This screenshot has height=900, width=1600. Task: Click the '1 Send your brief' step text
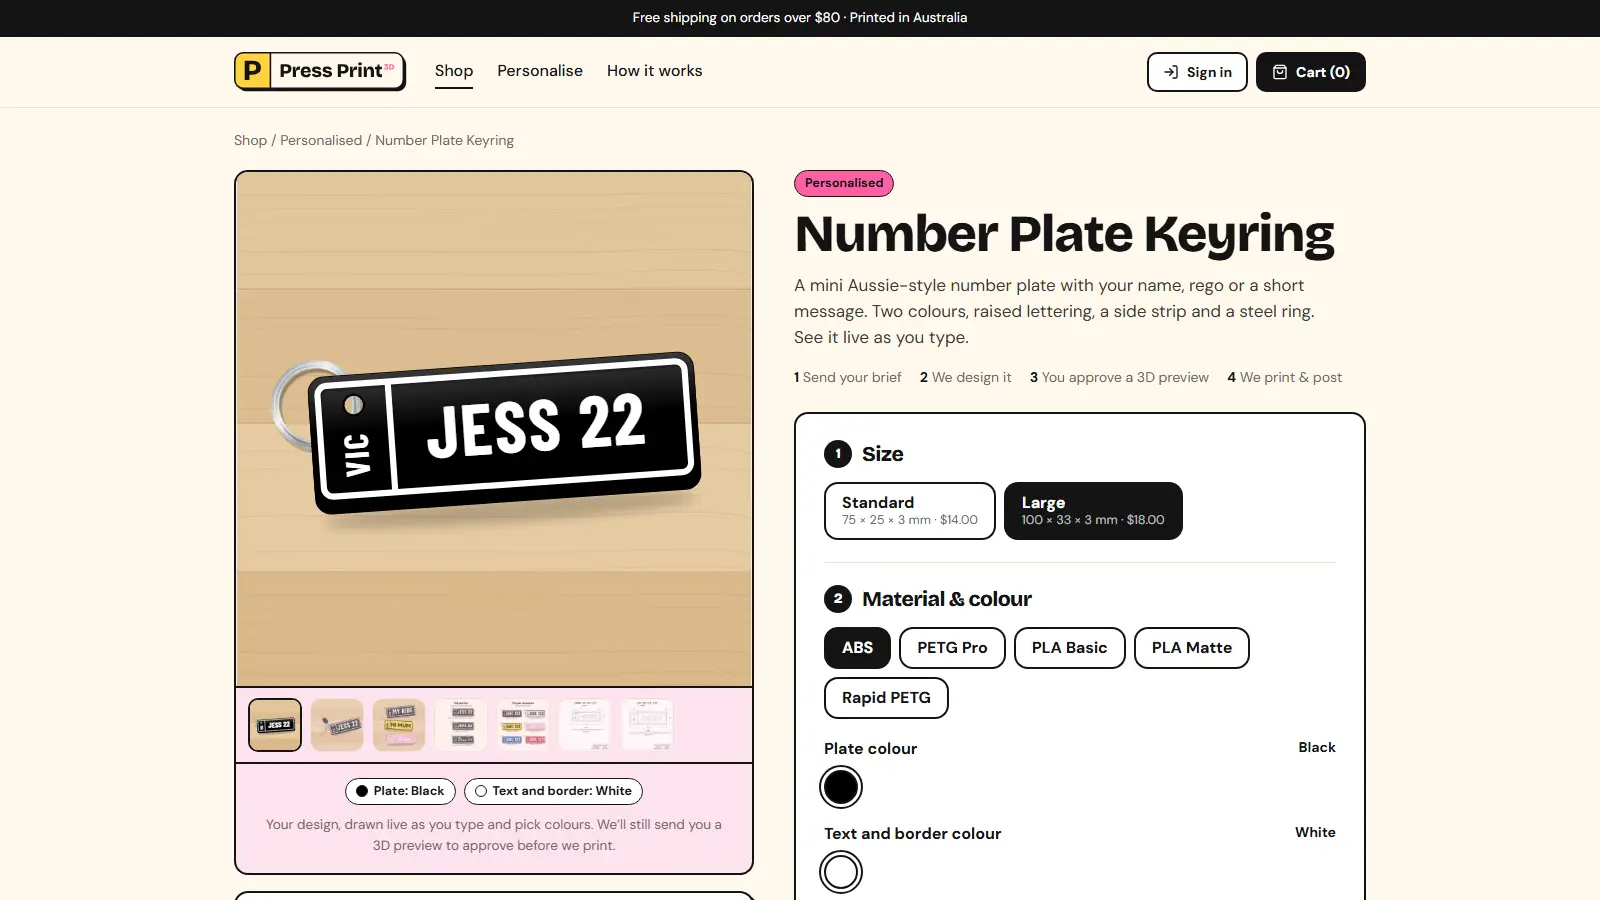pyautogui.click(x=848, y=377)
